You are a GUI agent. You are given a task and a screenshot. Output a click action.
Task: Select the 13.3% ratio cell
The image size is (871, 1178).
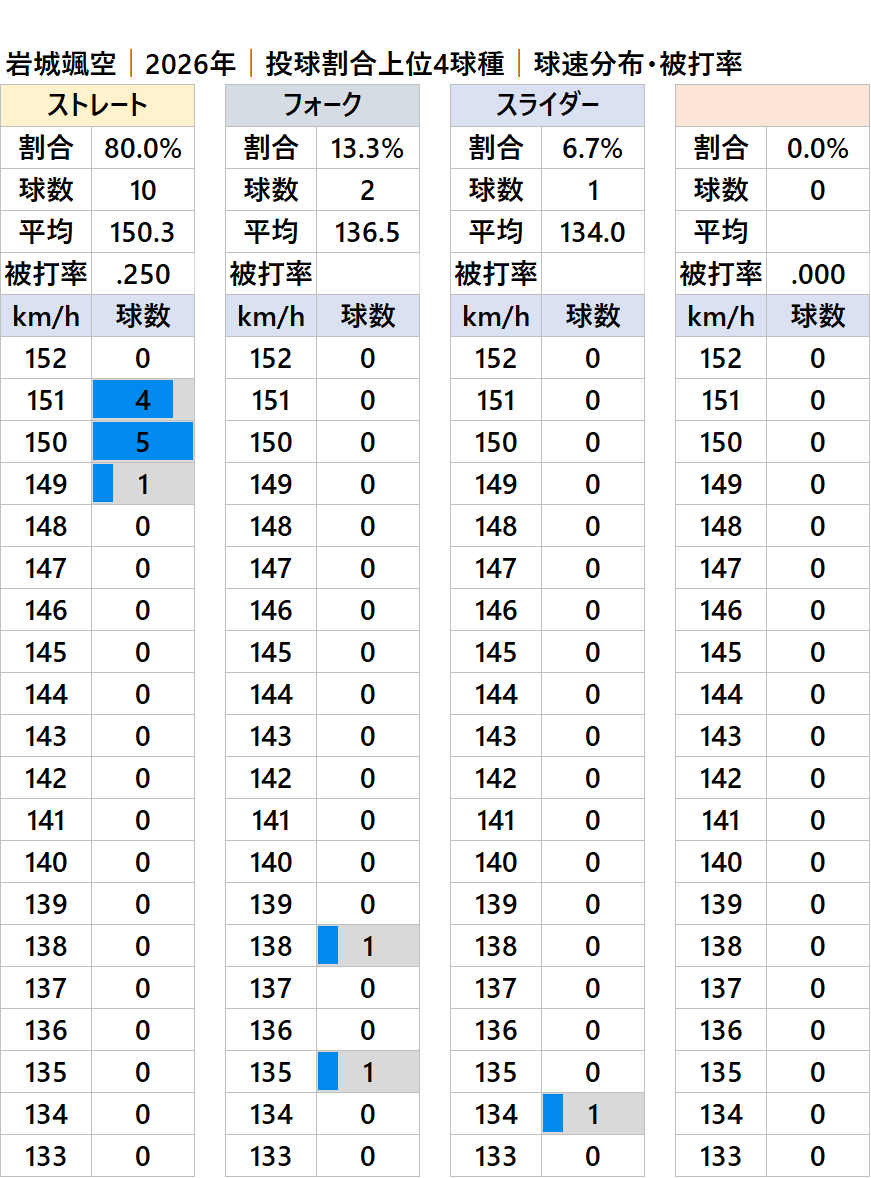click(368, 149)
